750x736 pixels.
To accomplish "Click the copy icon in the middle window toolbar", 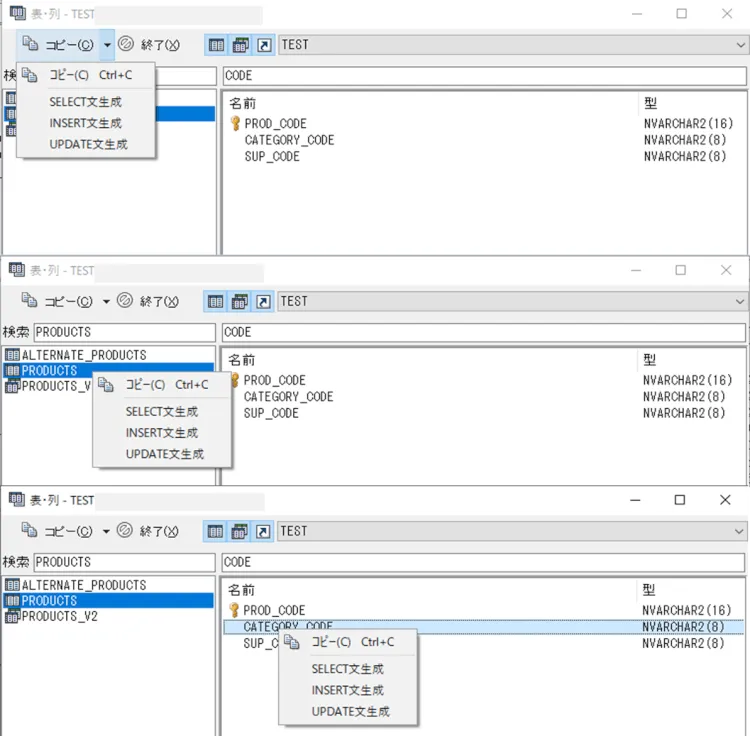I will [x=29, y=301].
